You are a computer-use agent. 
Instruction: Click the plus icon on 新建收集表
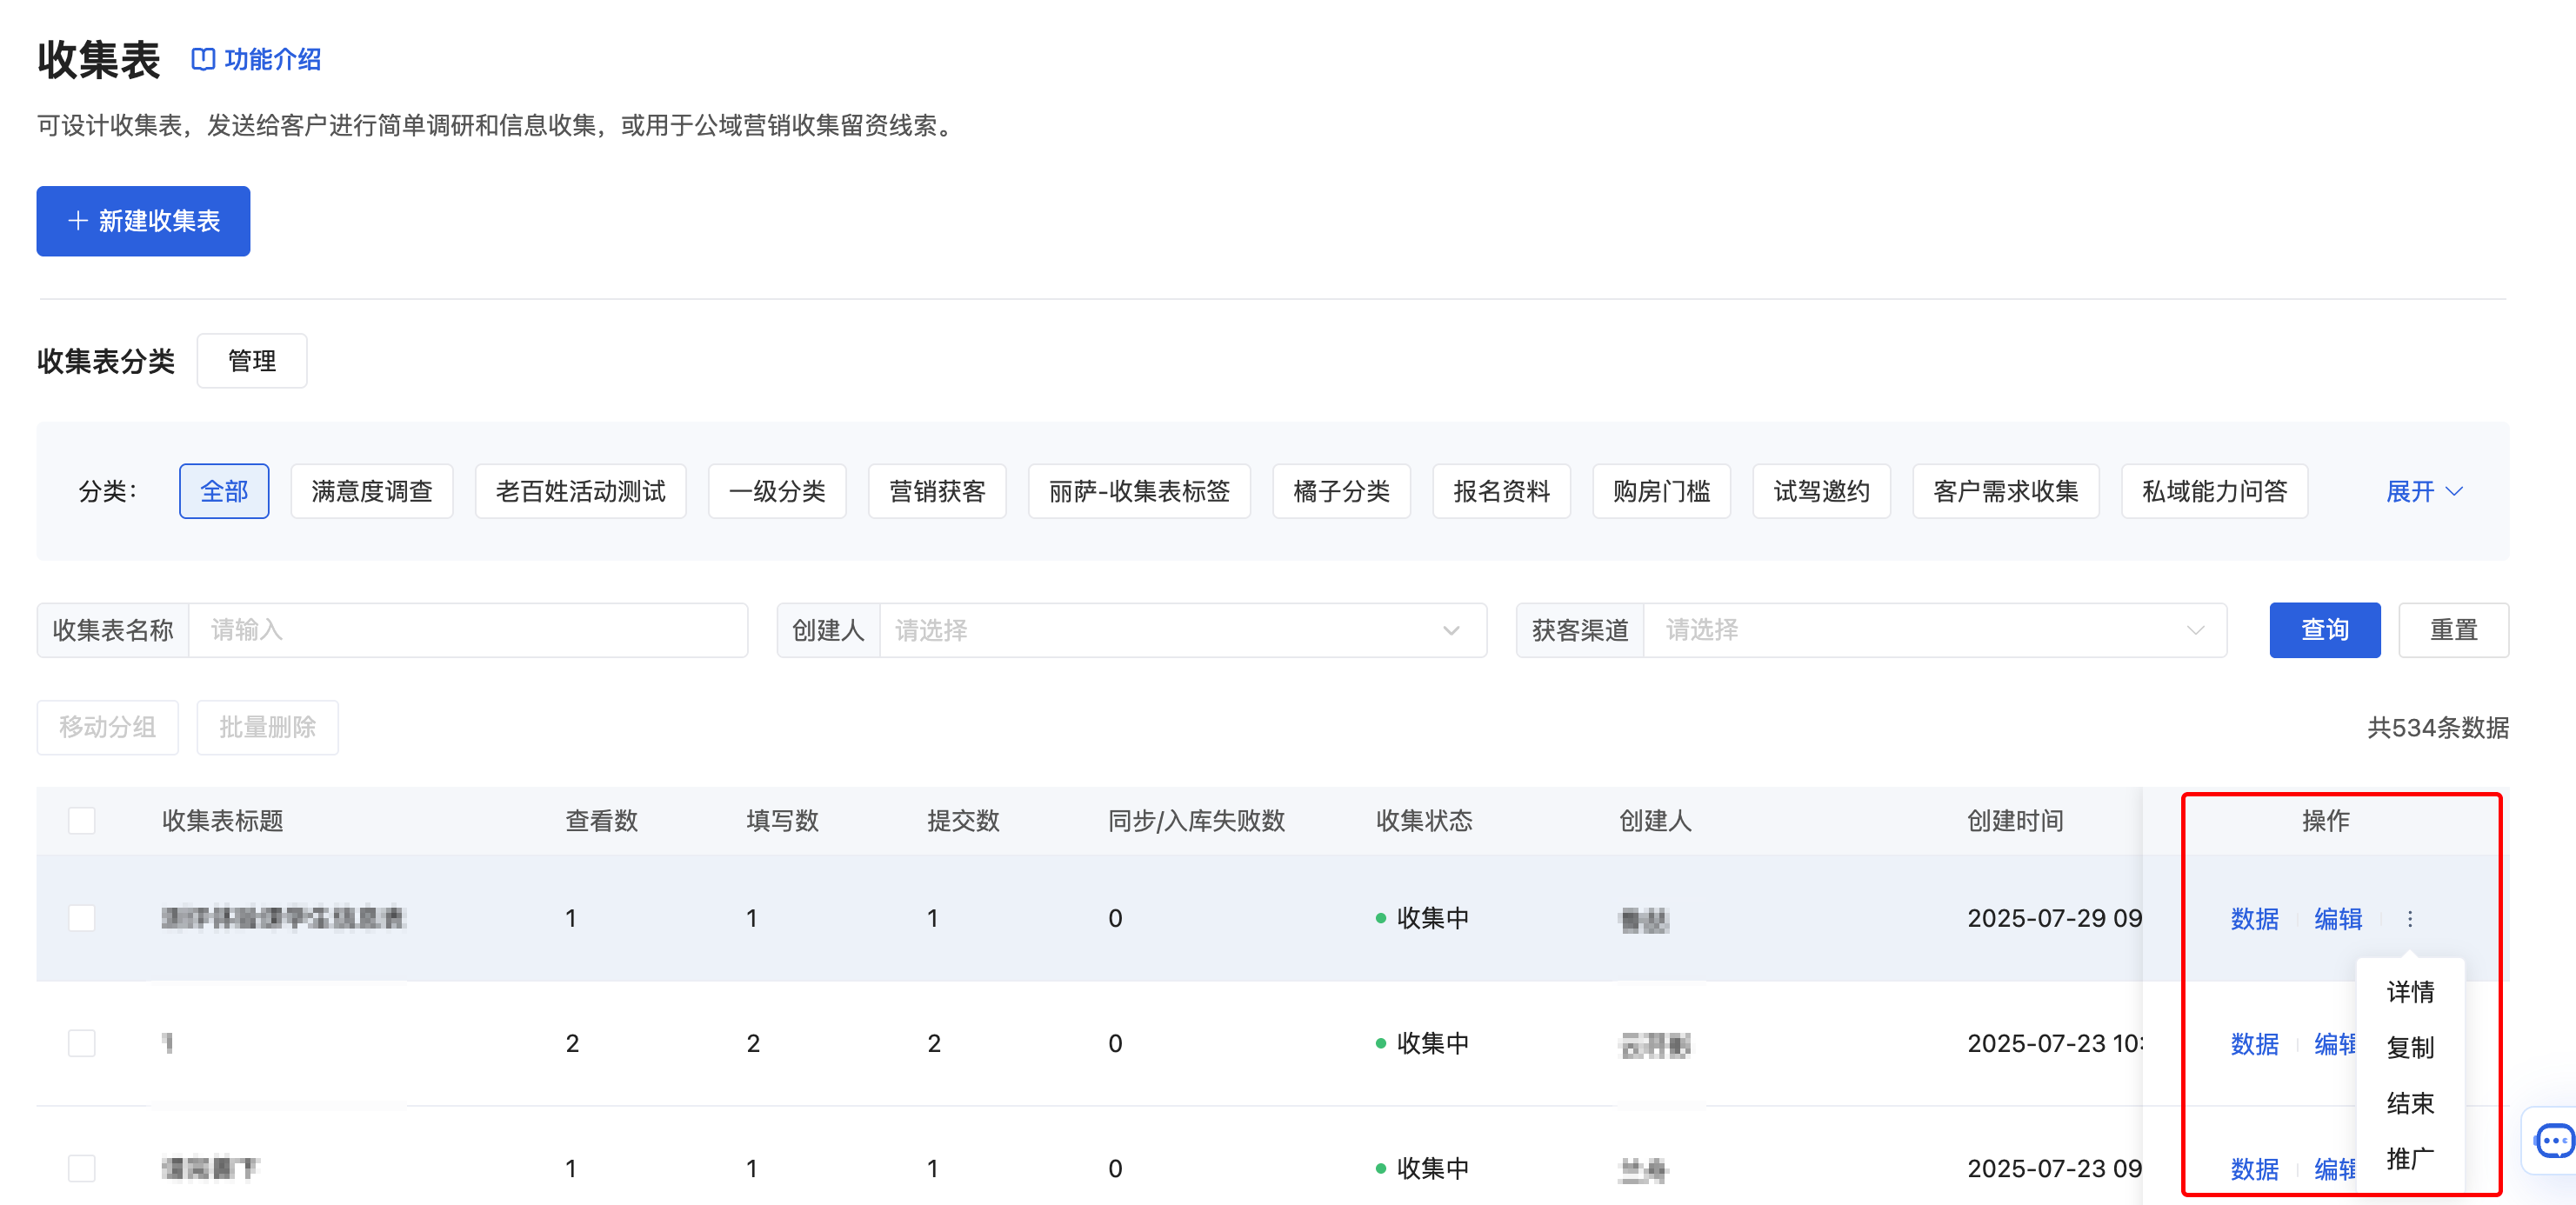(x=78, y=221)
